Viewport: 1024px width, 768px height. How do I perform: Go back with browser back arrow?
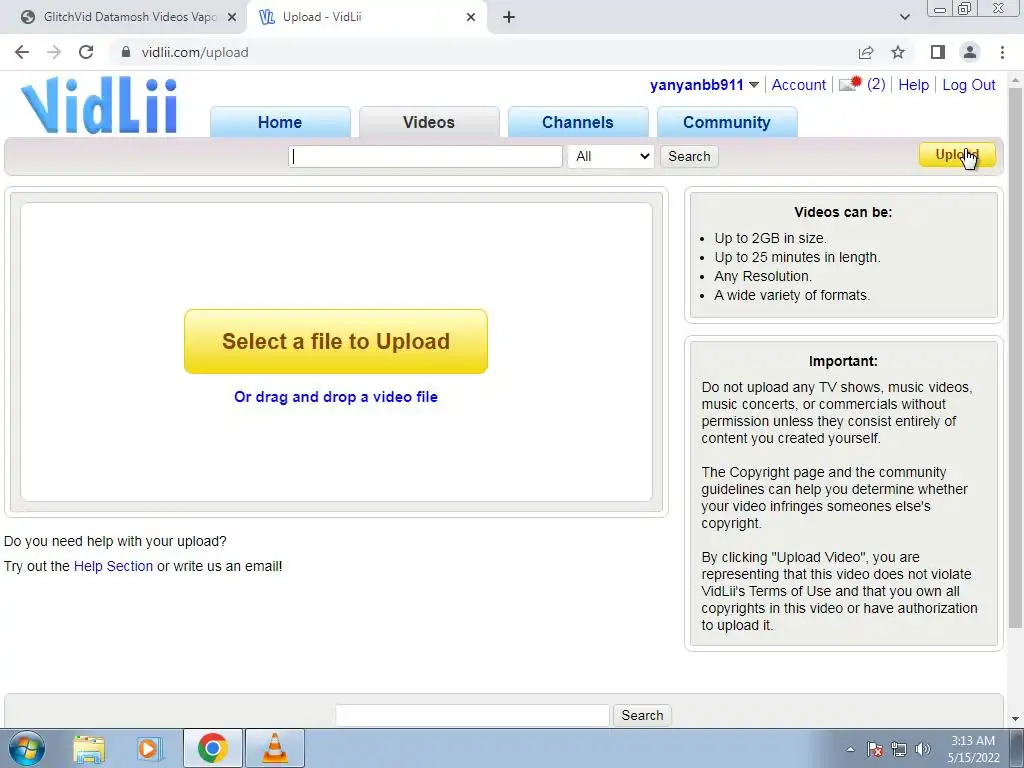pyautogui.click(x=22, y=52)
